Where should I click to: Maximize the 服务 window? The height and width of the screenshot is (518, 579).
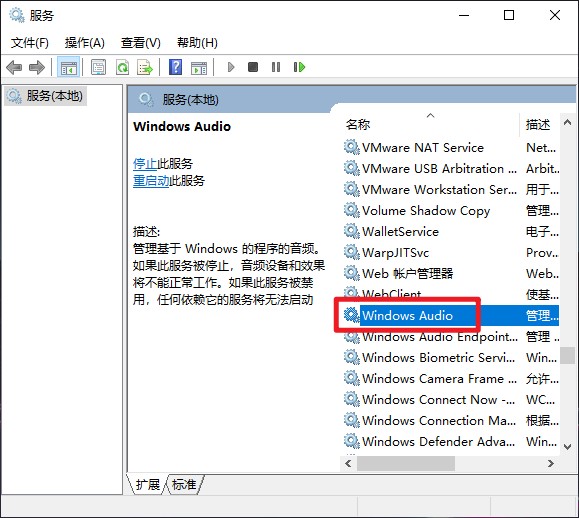[x=509, y=15]
